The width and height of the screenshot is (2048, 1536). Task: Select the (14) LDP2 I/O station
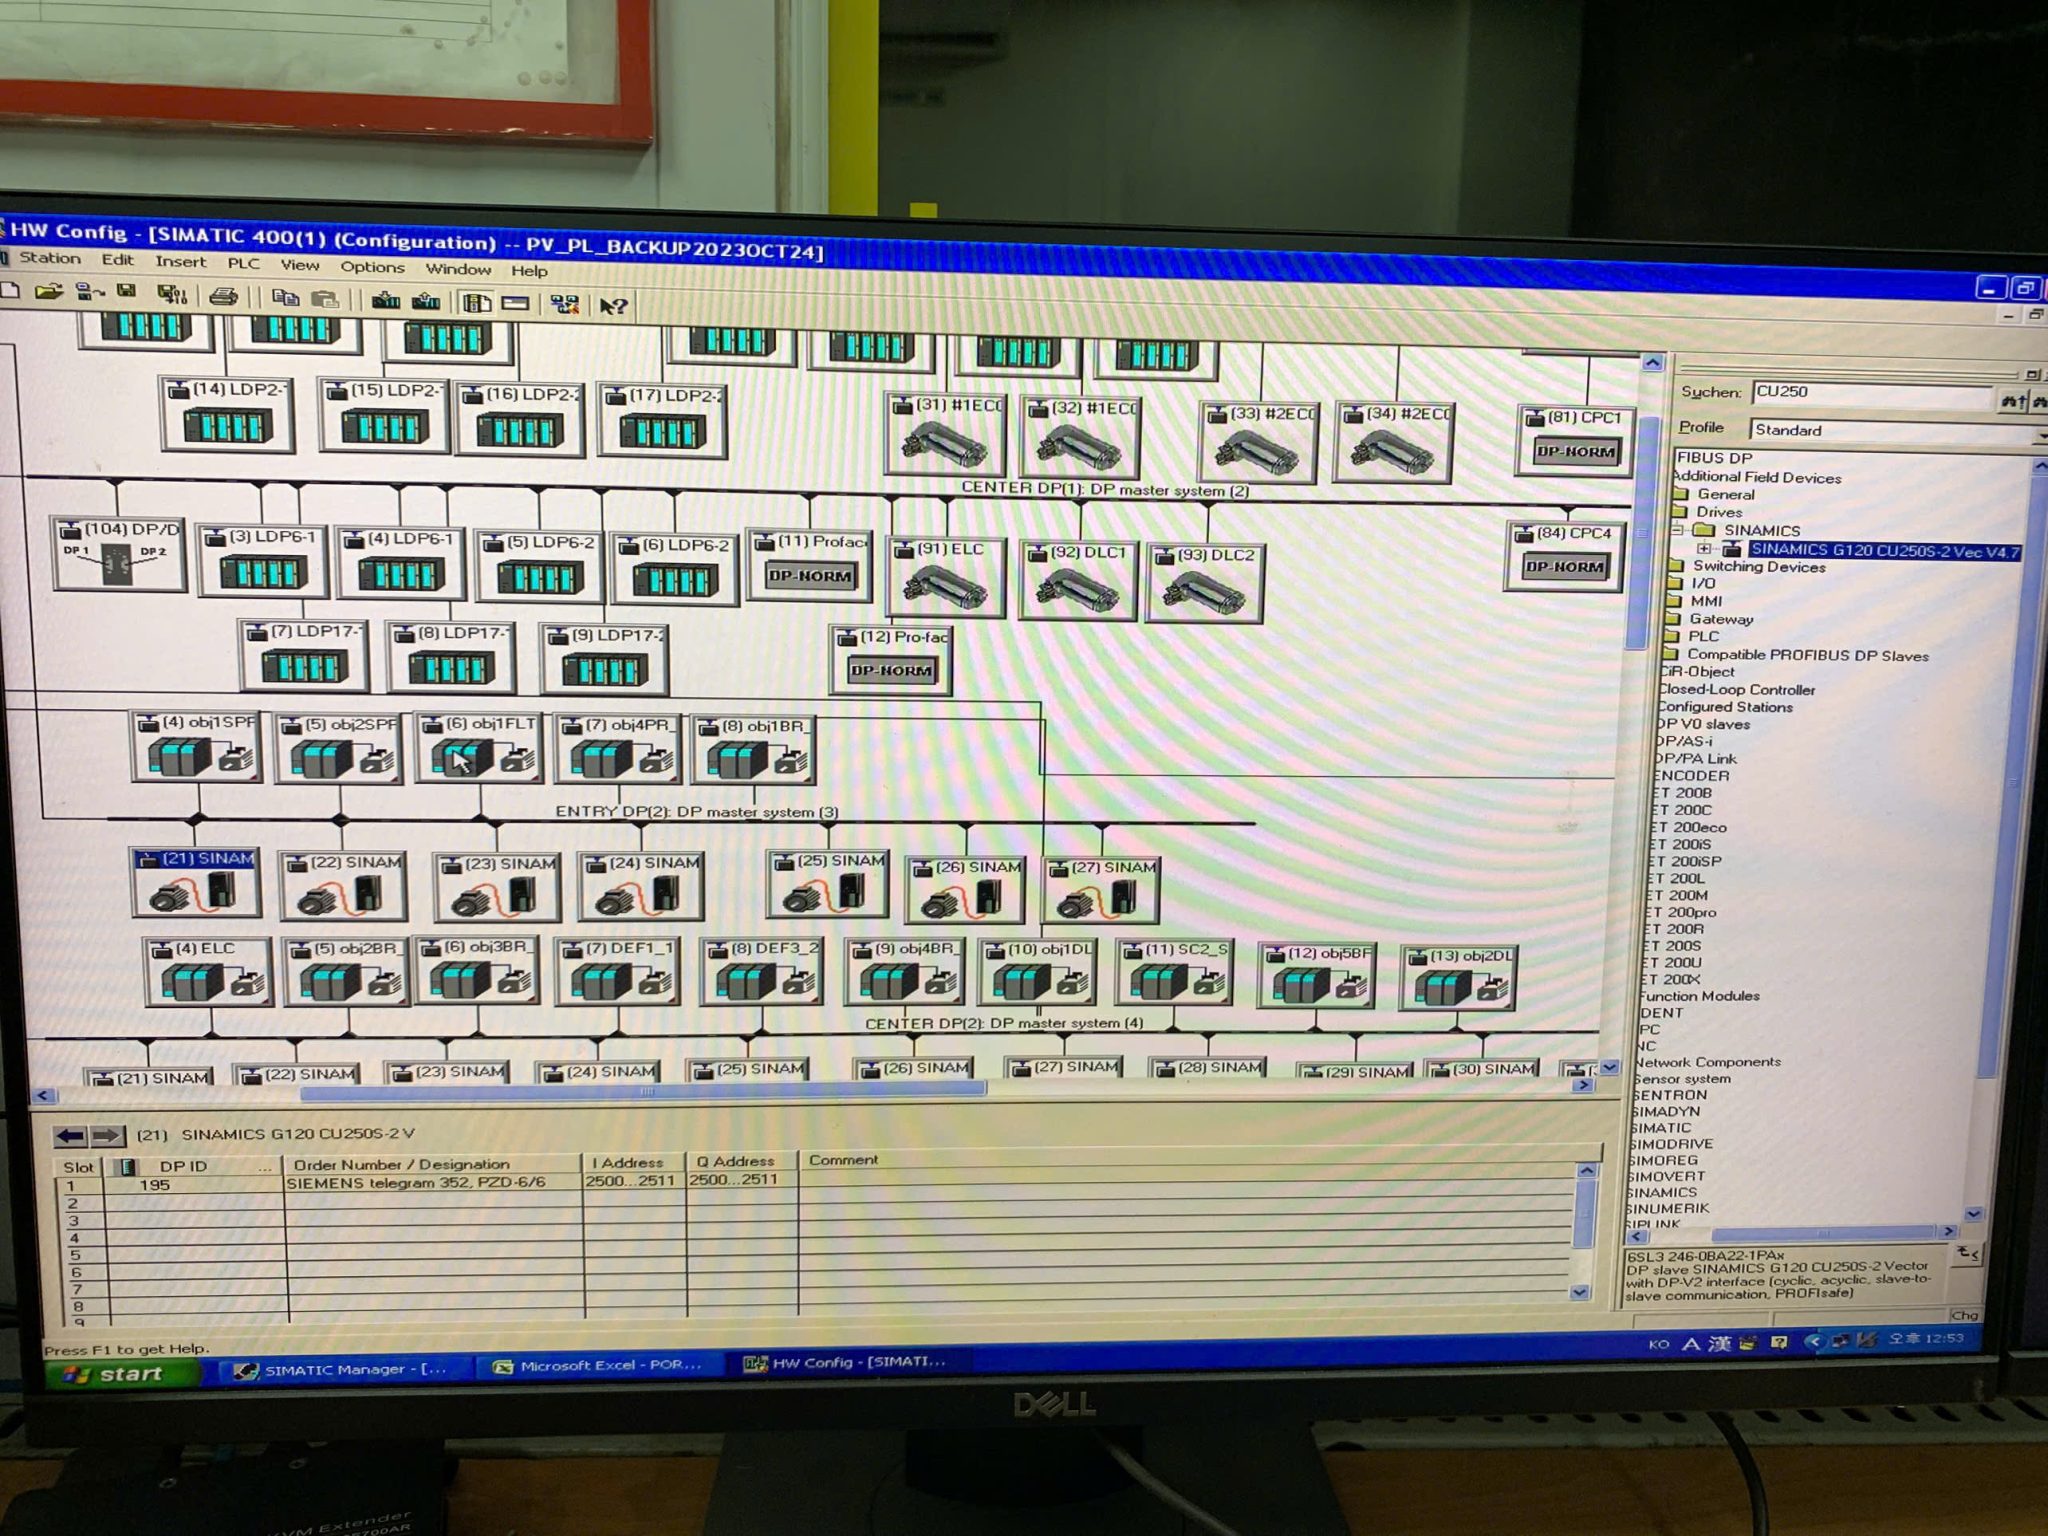click(x=226, y=414)
